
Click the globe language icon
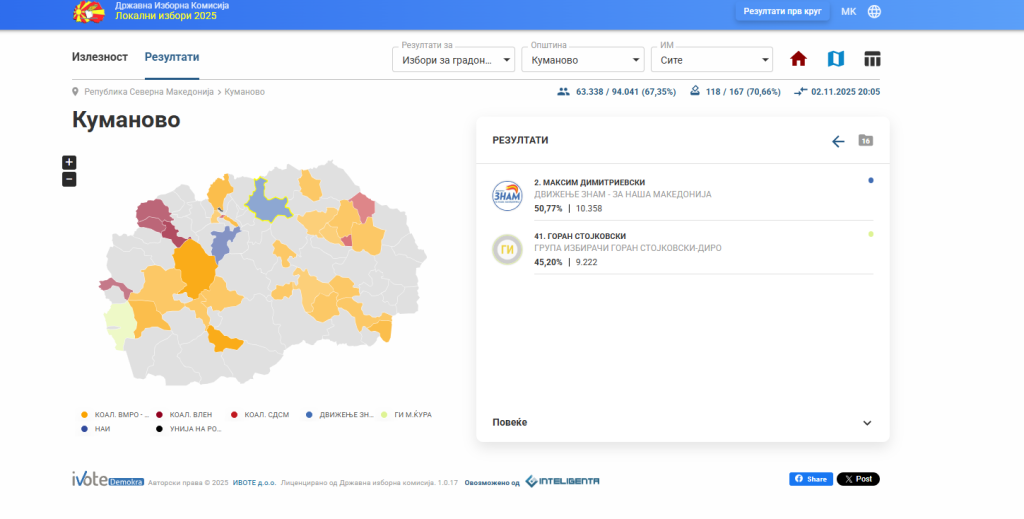point(874,12)
